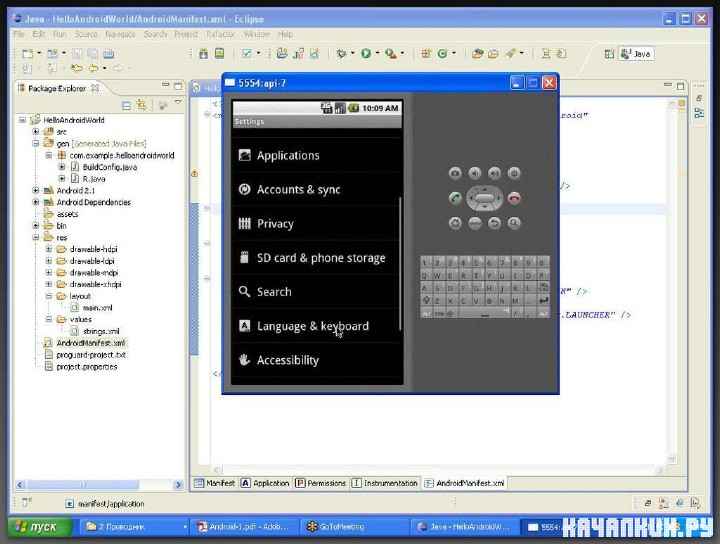This screenshot has width=720, height=544.
Task: Click the red end-call button on emulator
Action: tap(514, 198)
